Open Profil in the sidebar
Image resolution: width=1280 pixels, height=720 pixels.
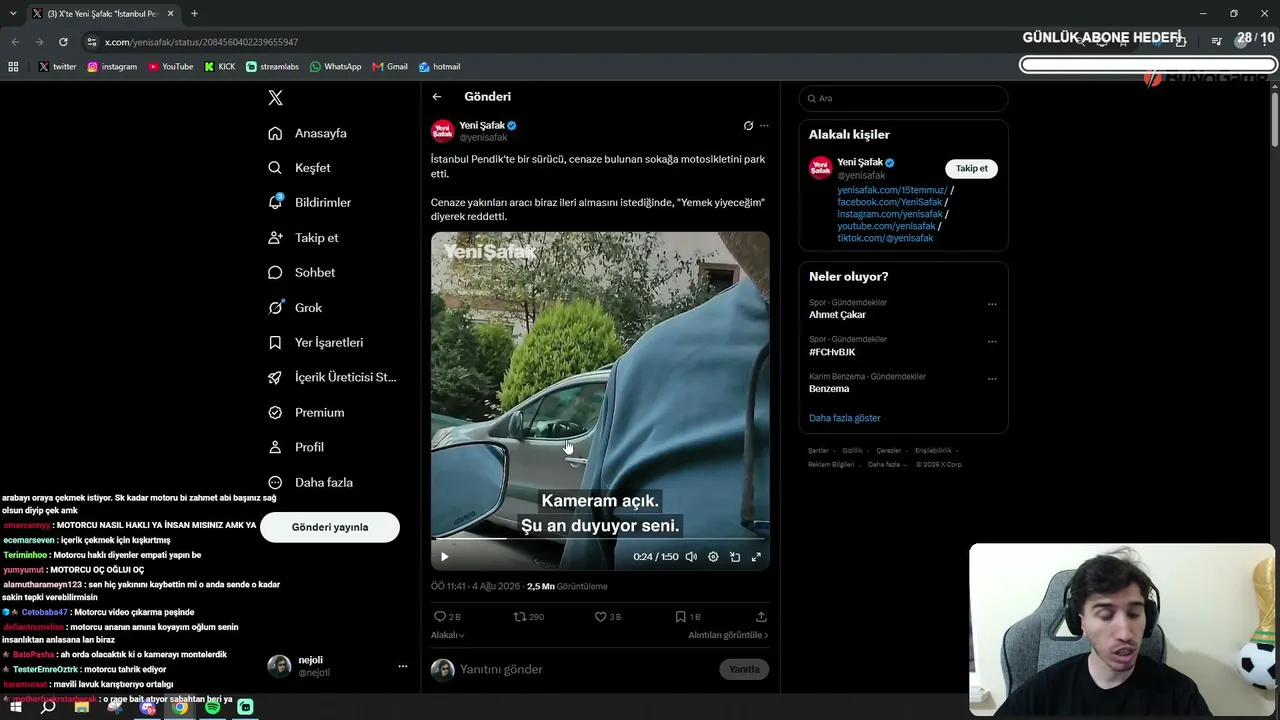[296, 447]
